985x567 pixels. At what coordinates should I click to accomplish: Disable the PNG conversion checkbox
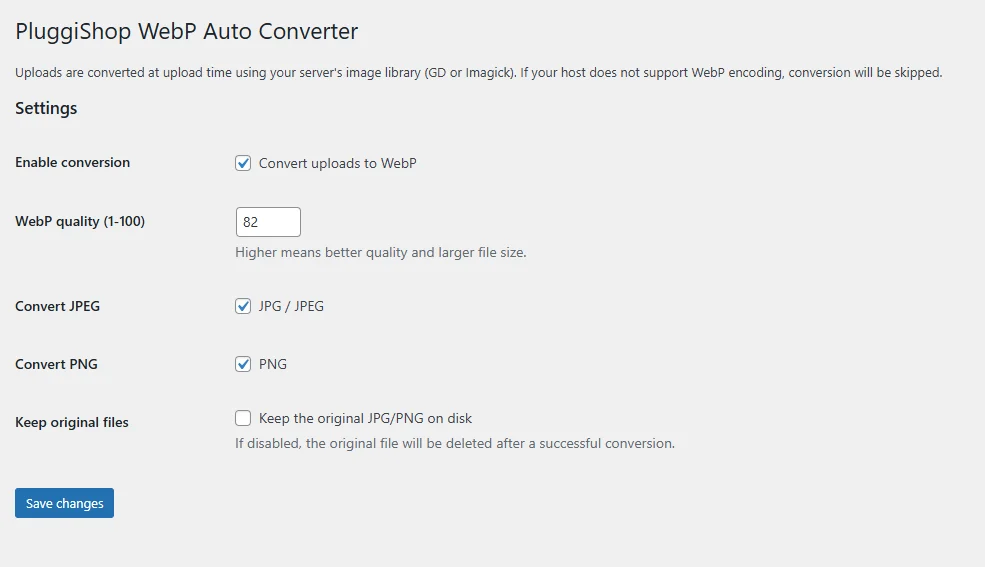(x=243, y=364)
